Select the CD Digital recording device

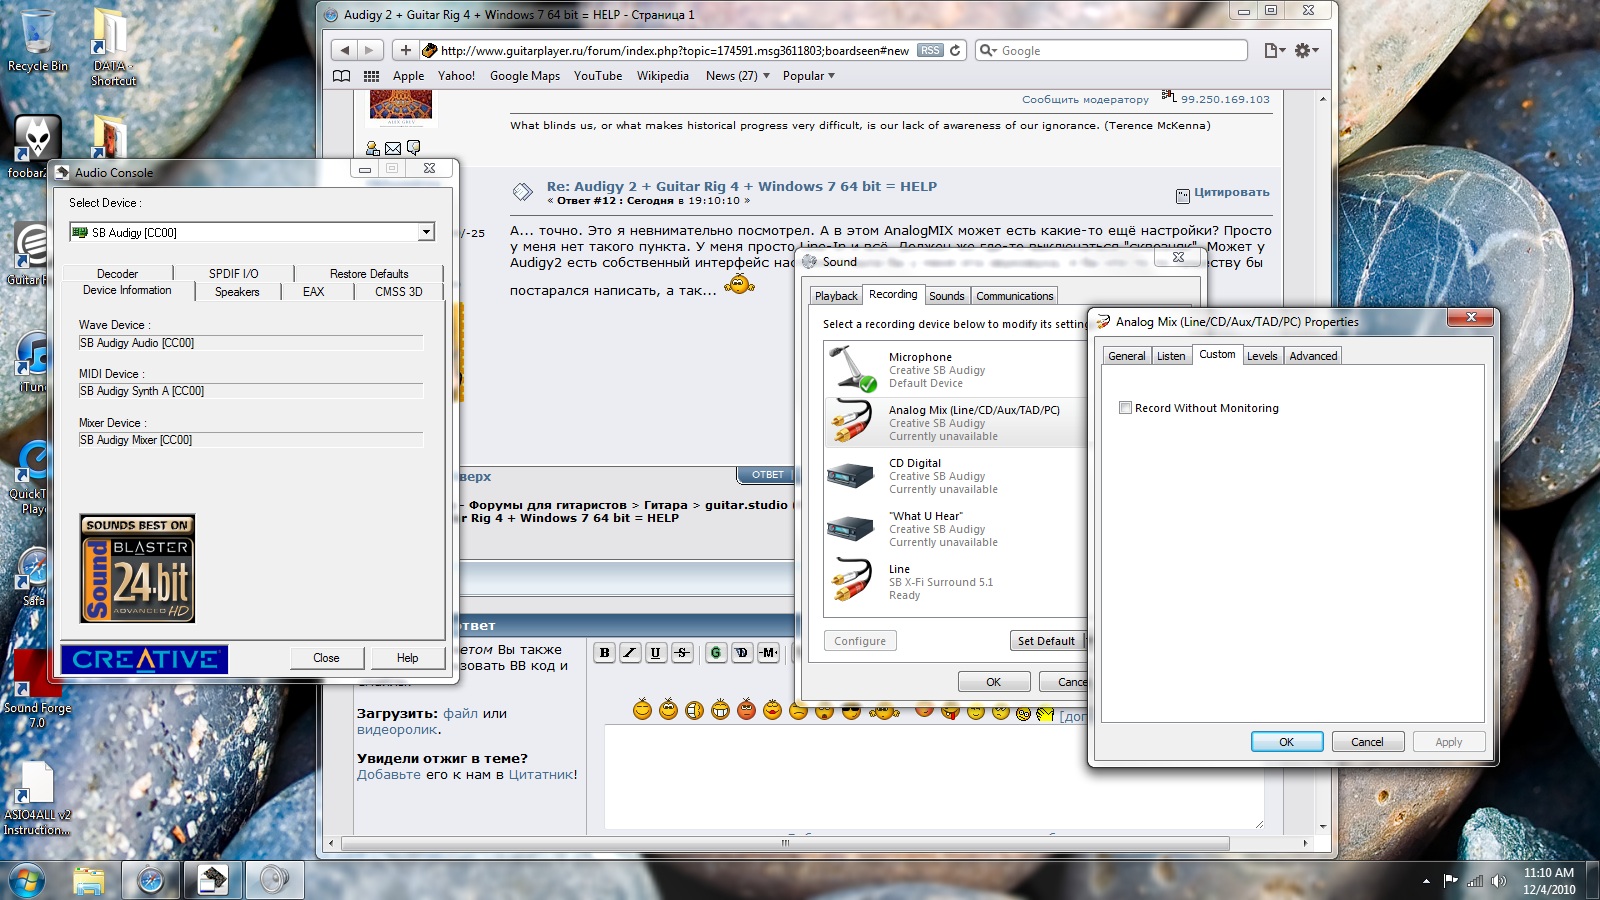955,476
